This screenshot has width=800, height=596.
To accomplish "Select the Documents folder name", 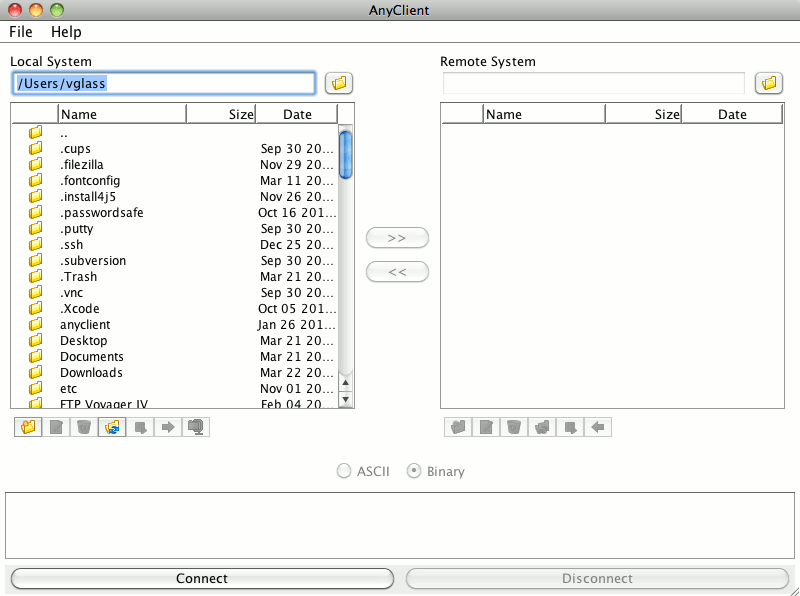I will tap(92, 356).
